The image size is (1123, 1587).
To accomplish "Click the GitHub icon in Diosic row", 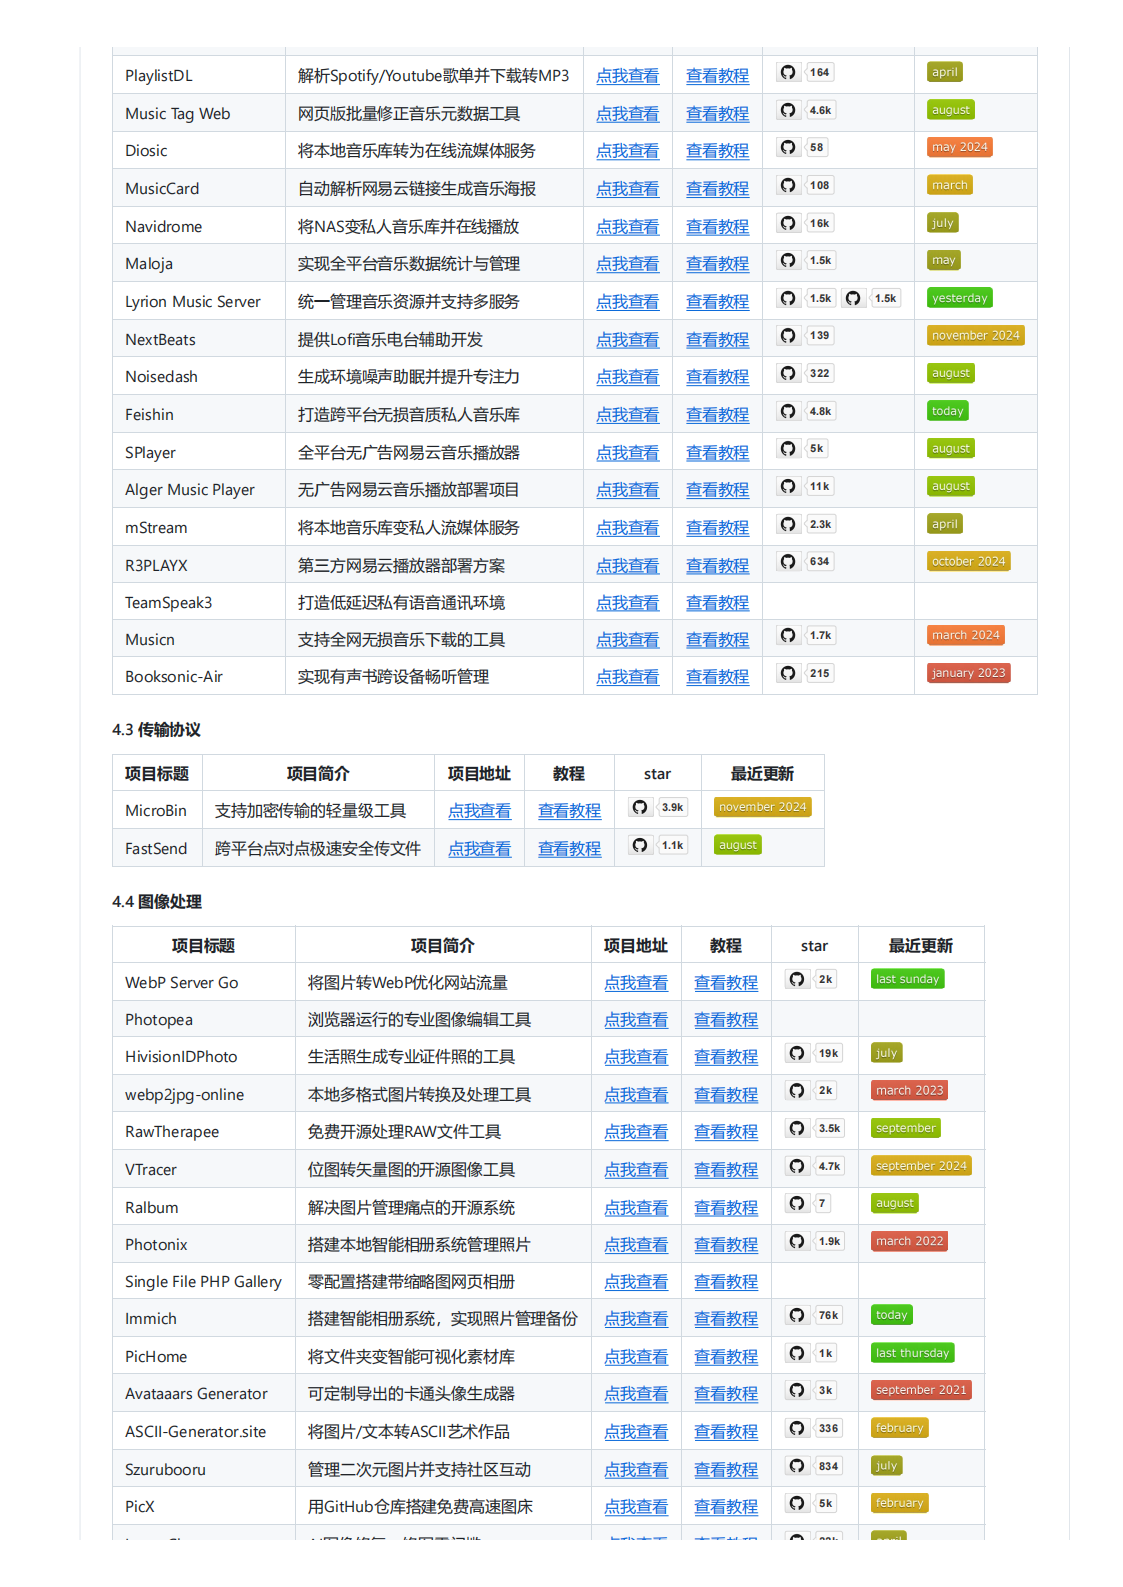I will 788,147.
